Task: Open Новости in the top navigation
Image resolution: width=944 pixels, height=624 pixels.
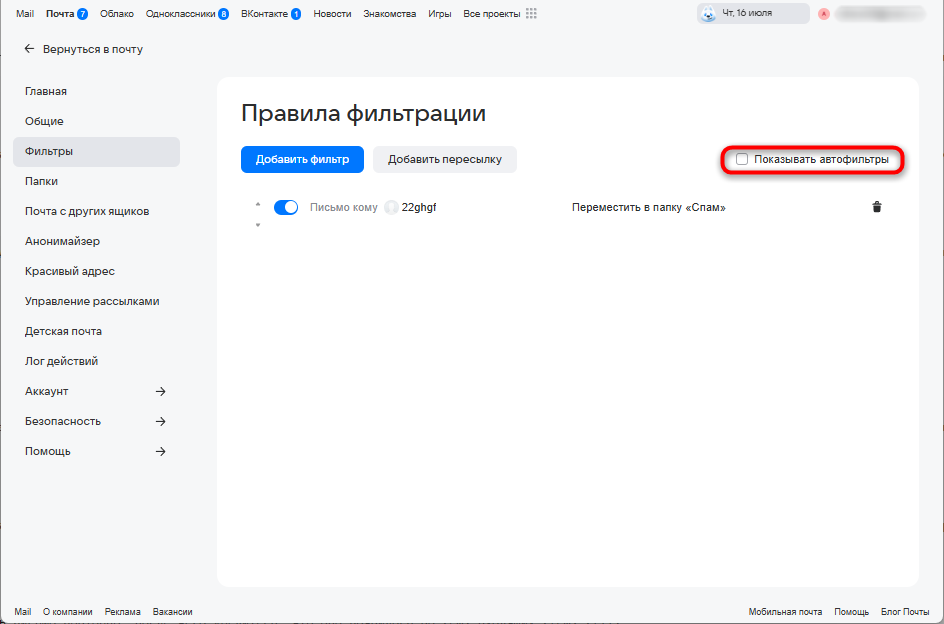Action: (332, 13)
